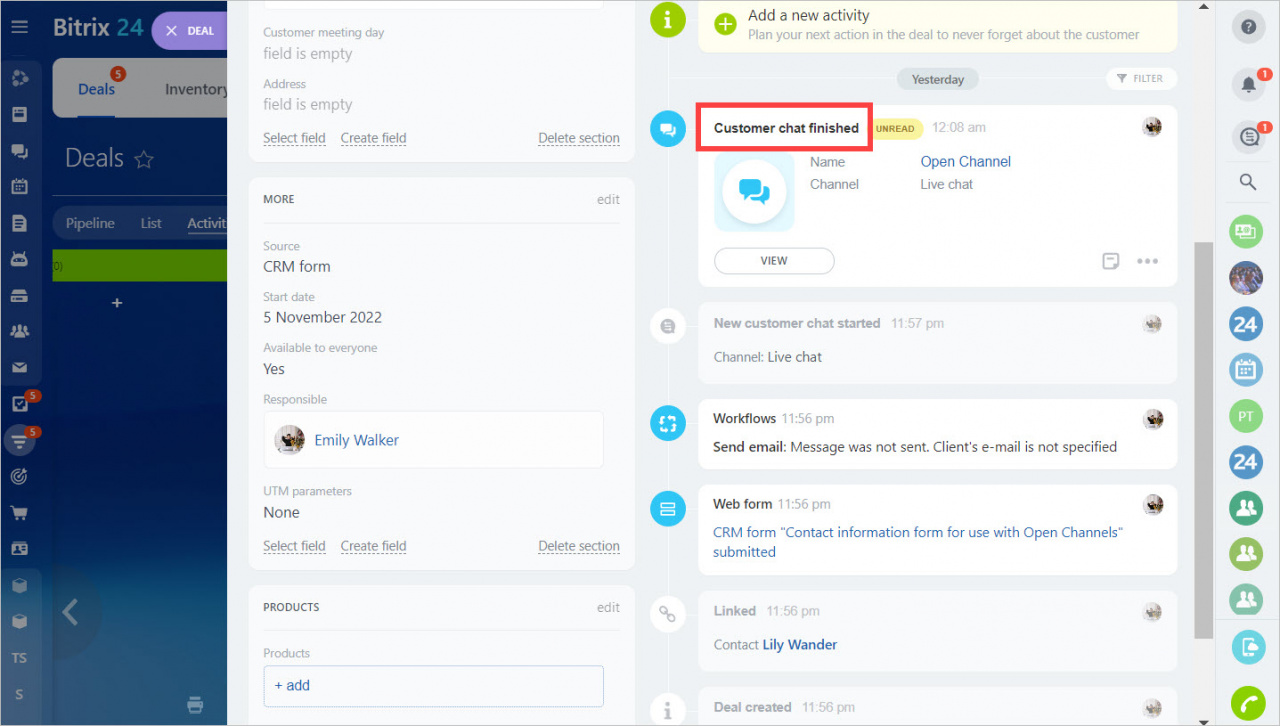Add a note to the chat activity
The height and width of the screenshot is (726, 1280).
1111,261
